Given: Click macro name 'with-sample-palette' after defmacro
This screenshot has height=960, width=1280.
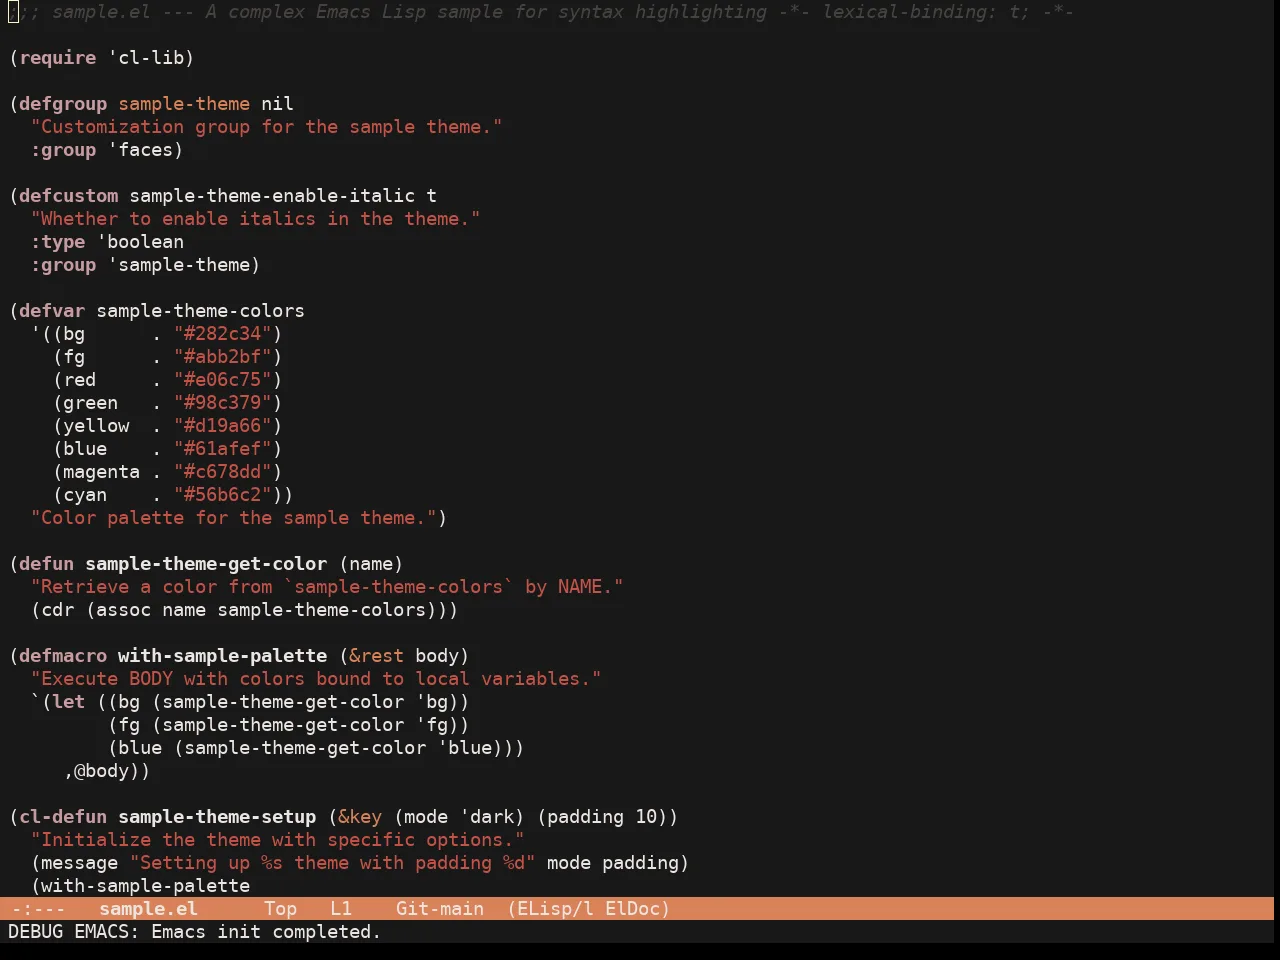Looking at the screenshot, I should point(223,656).
